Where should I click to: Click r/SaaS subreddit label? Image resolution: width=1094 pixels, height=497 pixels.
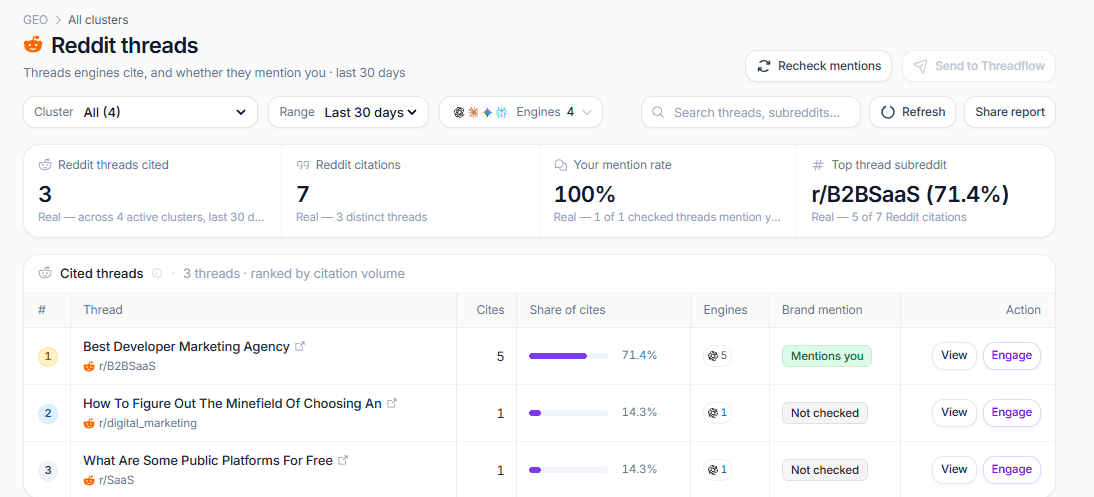click(x=117, y=480)
